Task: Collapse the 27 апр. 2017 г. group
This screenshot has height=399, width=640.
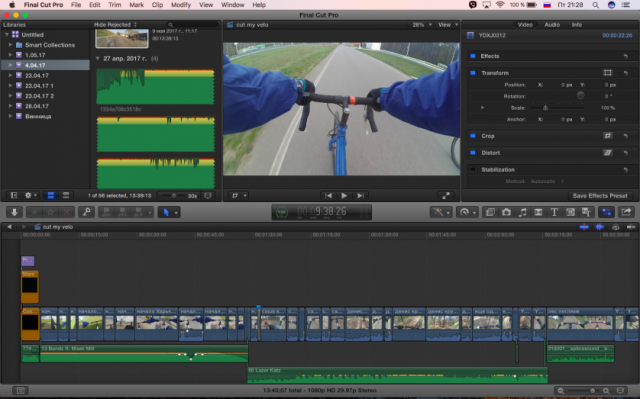Action: click(x=98, y=58)
